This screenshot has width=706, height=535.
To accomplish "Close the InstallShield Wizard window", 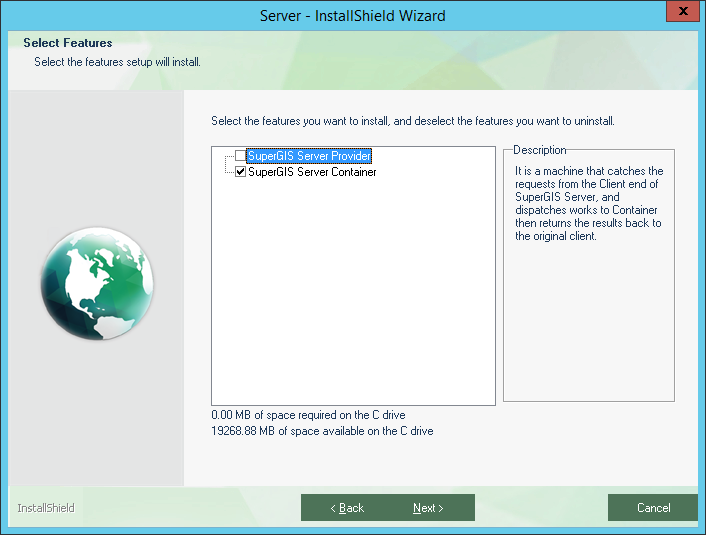I will click(x=683, y=11).
